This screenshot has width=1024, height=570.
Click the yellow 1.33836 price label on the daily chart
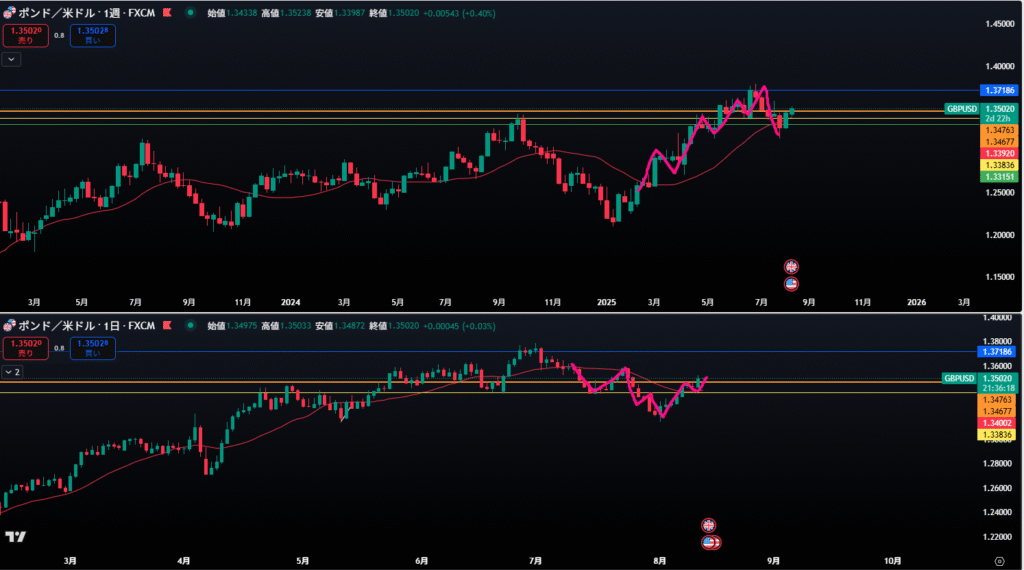tap(997, 435)
